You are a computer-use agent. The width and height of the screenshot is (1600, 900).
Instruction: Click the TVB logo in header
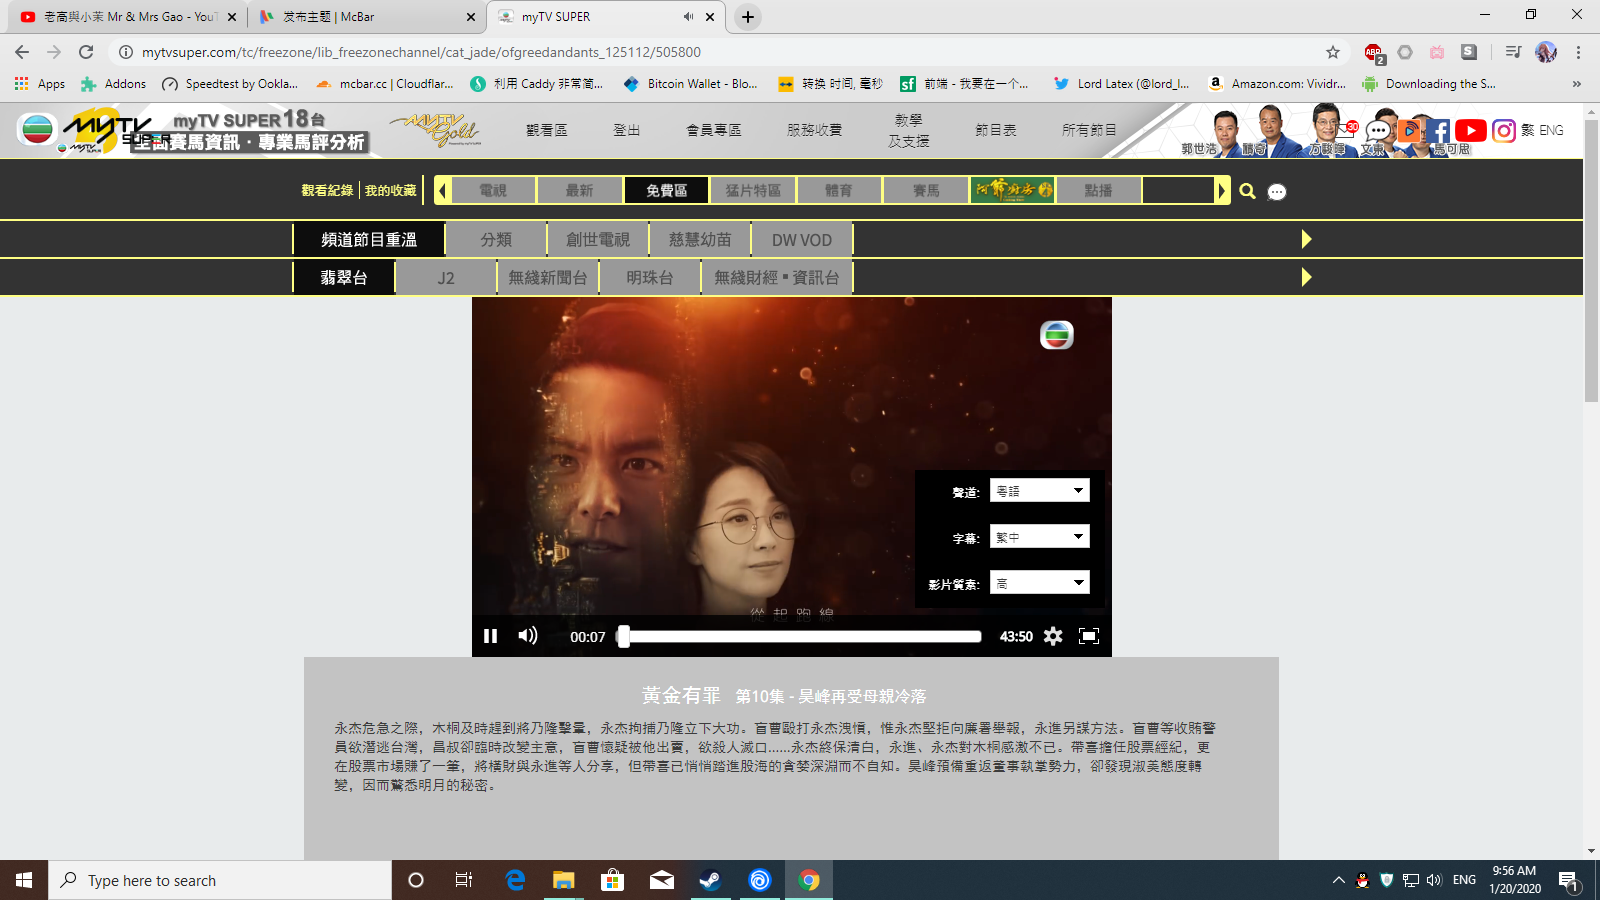pos(37,129)
